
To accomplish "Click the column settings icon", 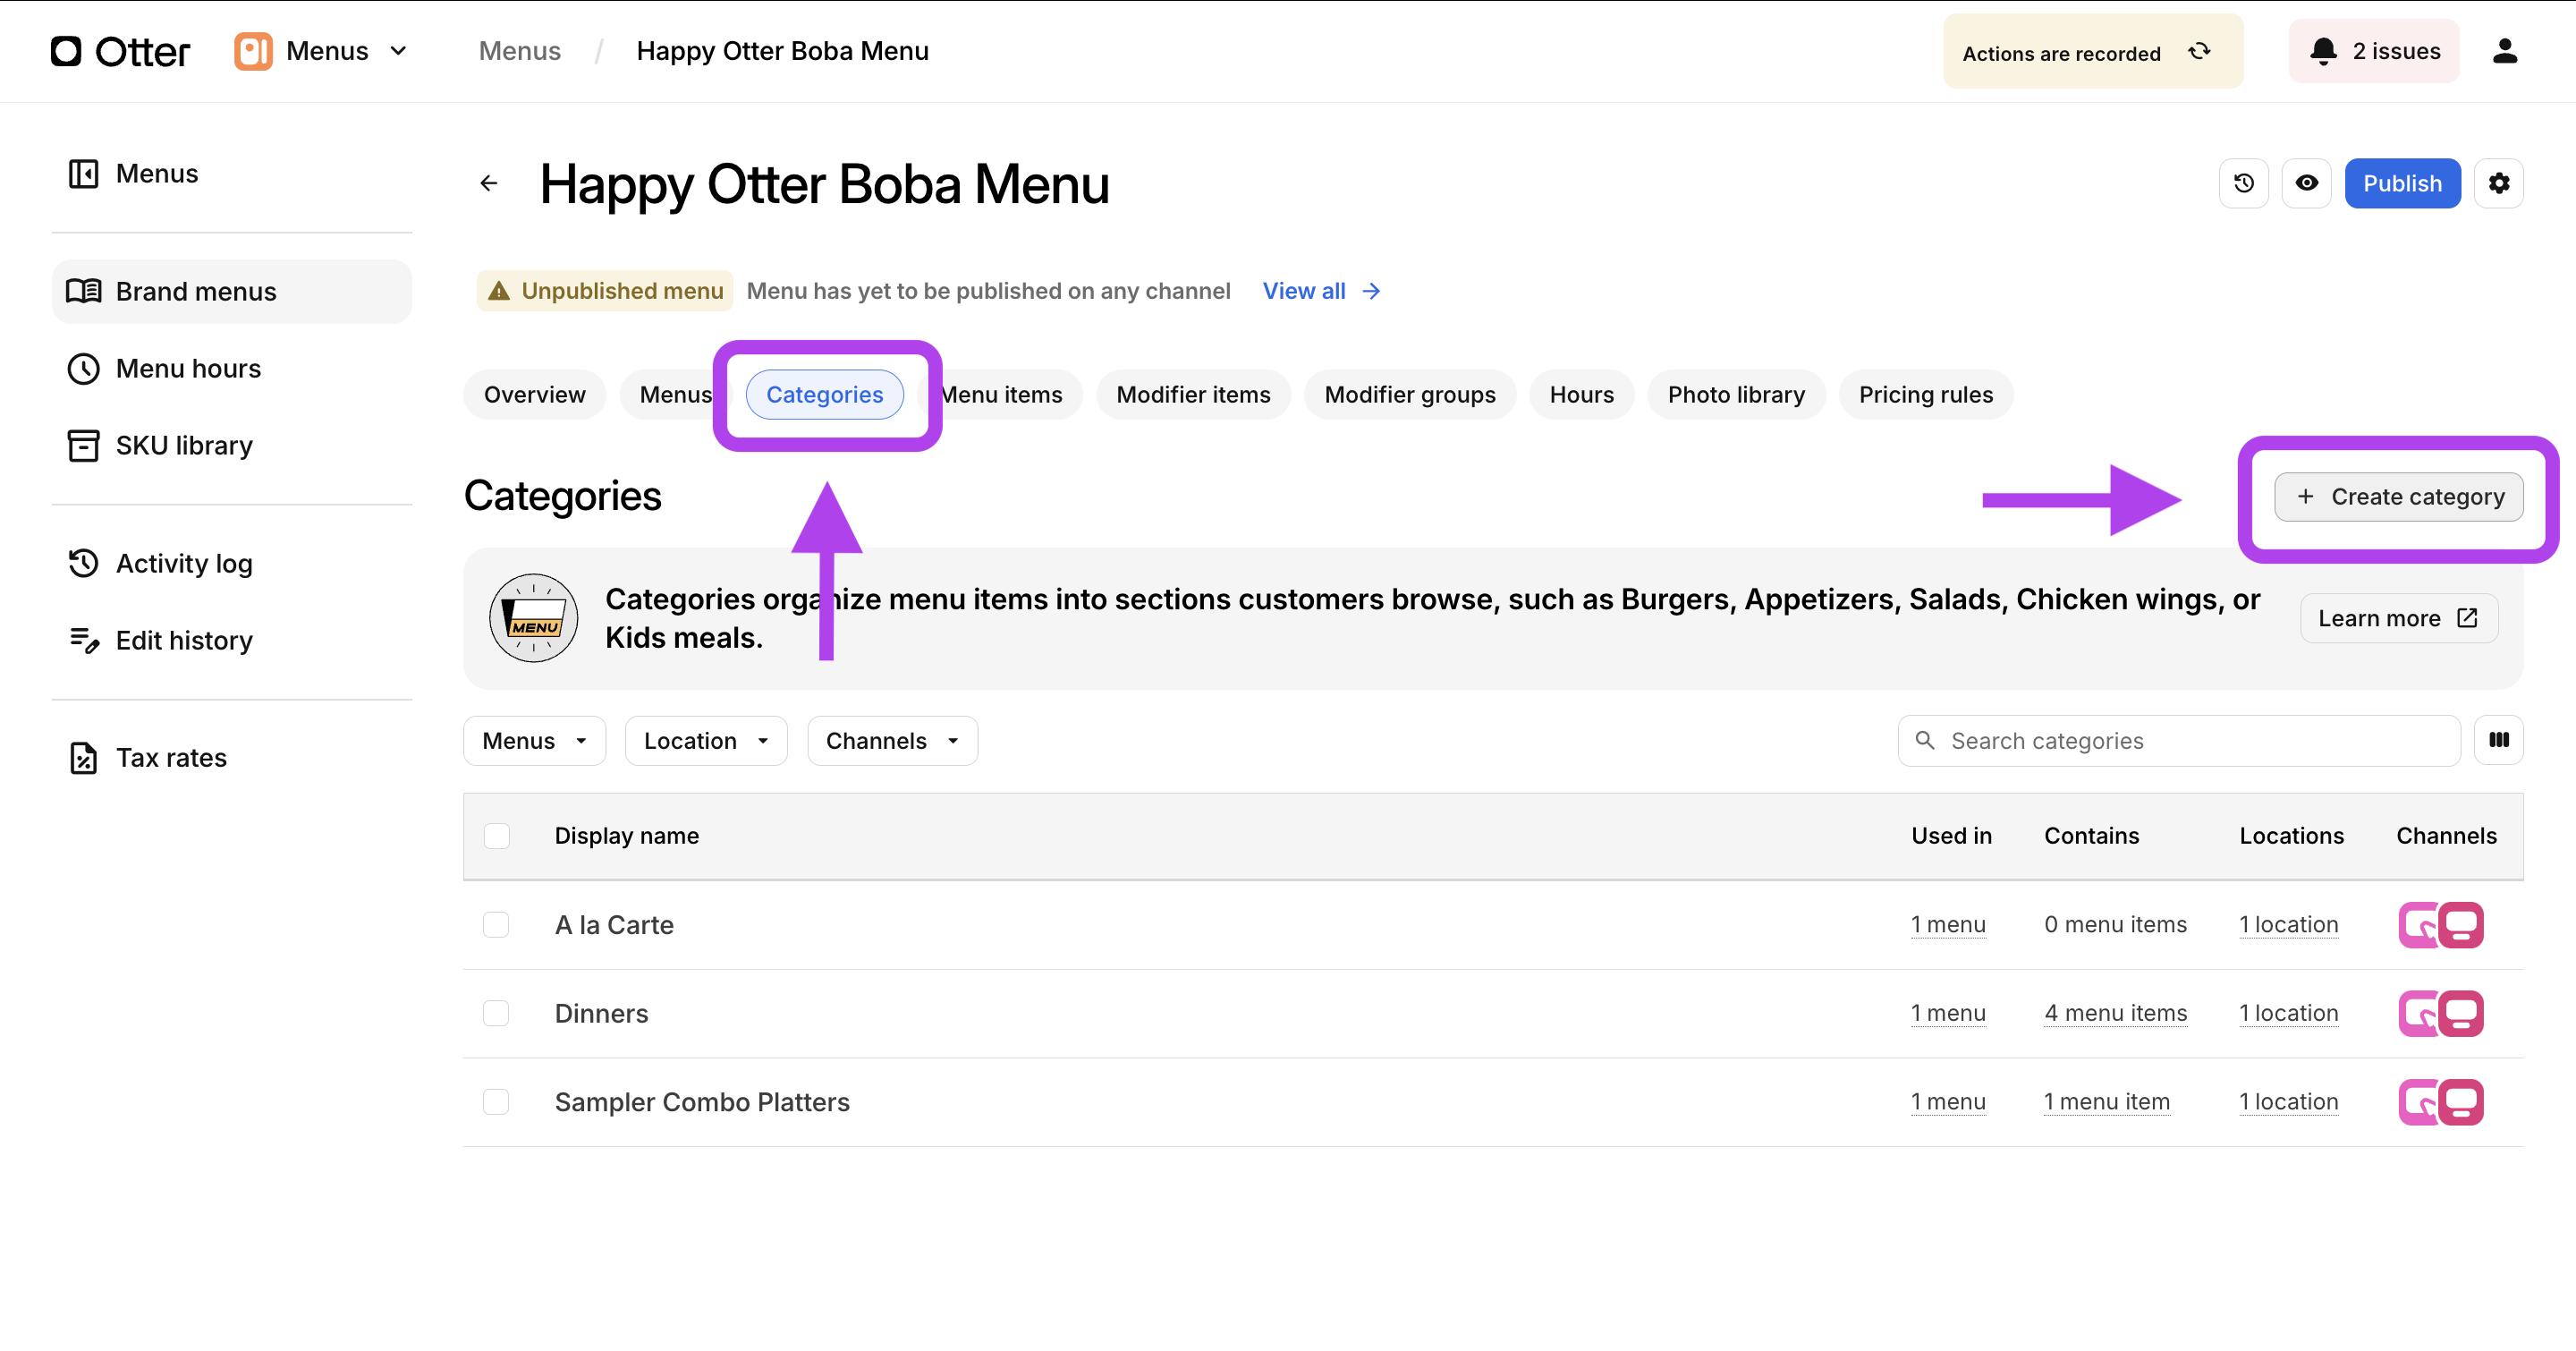I will tap(2499, 741).
